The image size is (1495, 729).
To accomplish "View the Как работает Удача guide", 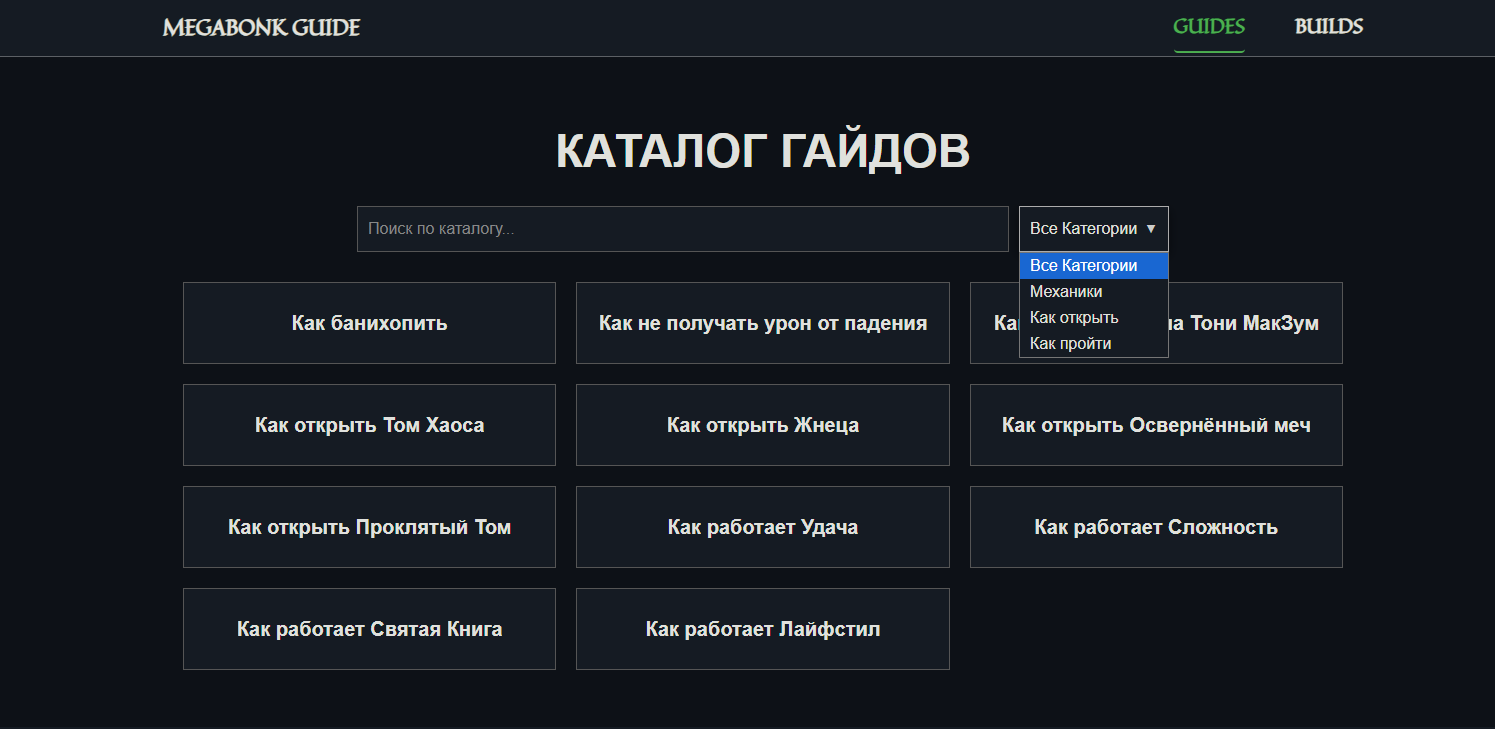I will tap(762, 527).
